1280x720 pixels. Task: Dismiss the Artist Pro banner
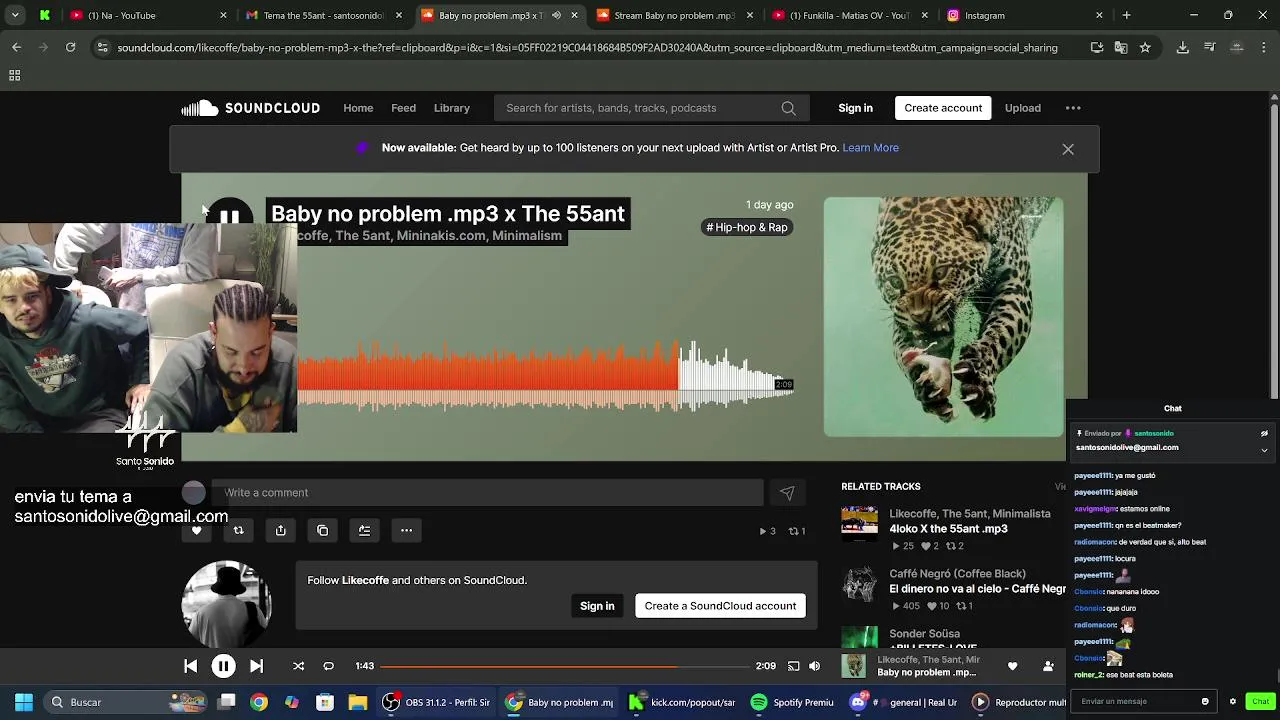pos(1068,149)
